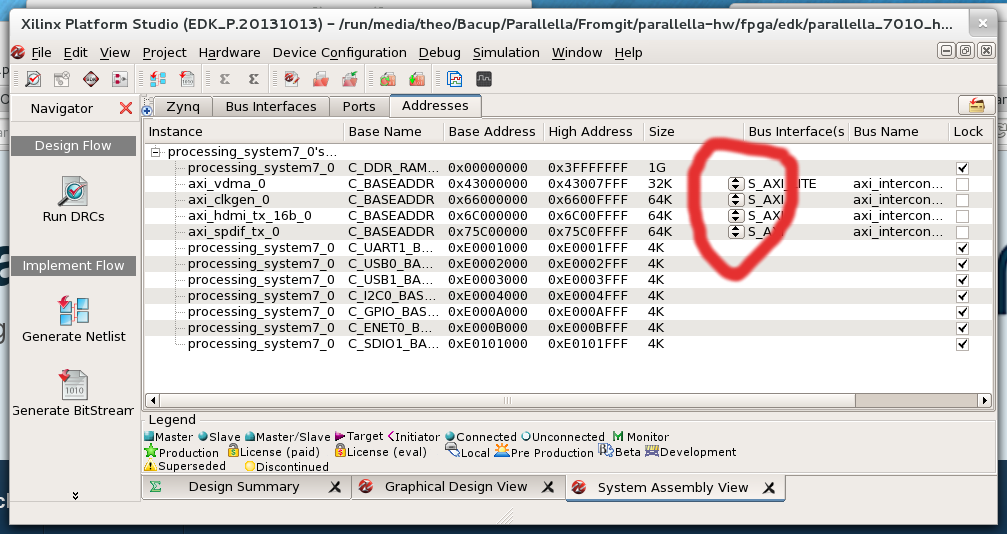1007x534 pixels.
Task: Click the Xilinx logo beside File menu
Action: point(18,52)
